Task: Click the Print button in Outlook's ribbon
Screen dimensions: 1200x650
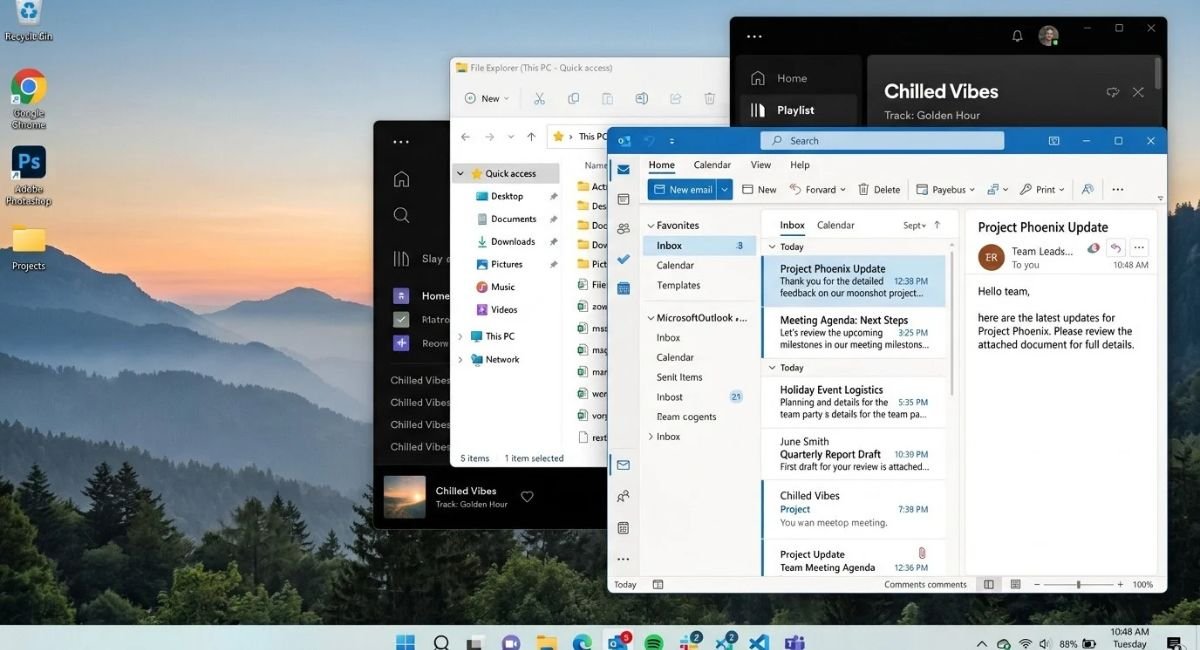Action: [x=1042, y=189]
